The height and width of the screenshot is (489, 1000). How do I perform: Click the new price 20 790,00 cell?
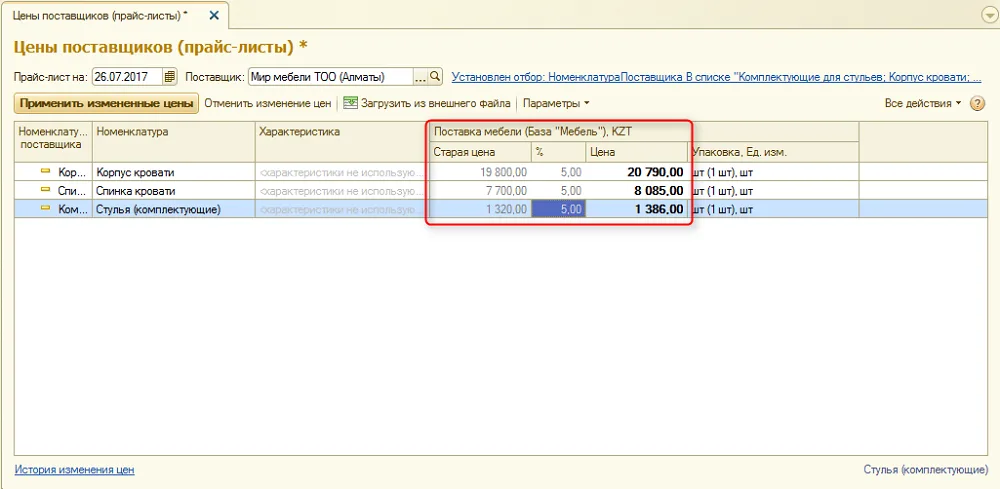(x=636, y=172)
